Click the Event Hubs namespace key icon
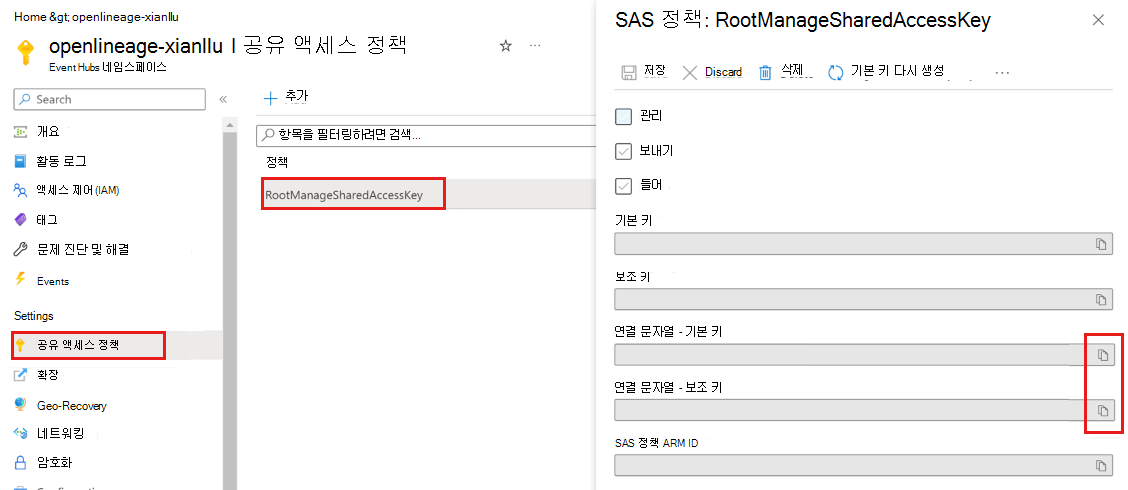This screenshot has width=1128, height=490. pos(27,53)
